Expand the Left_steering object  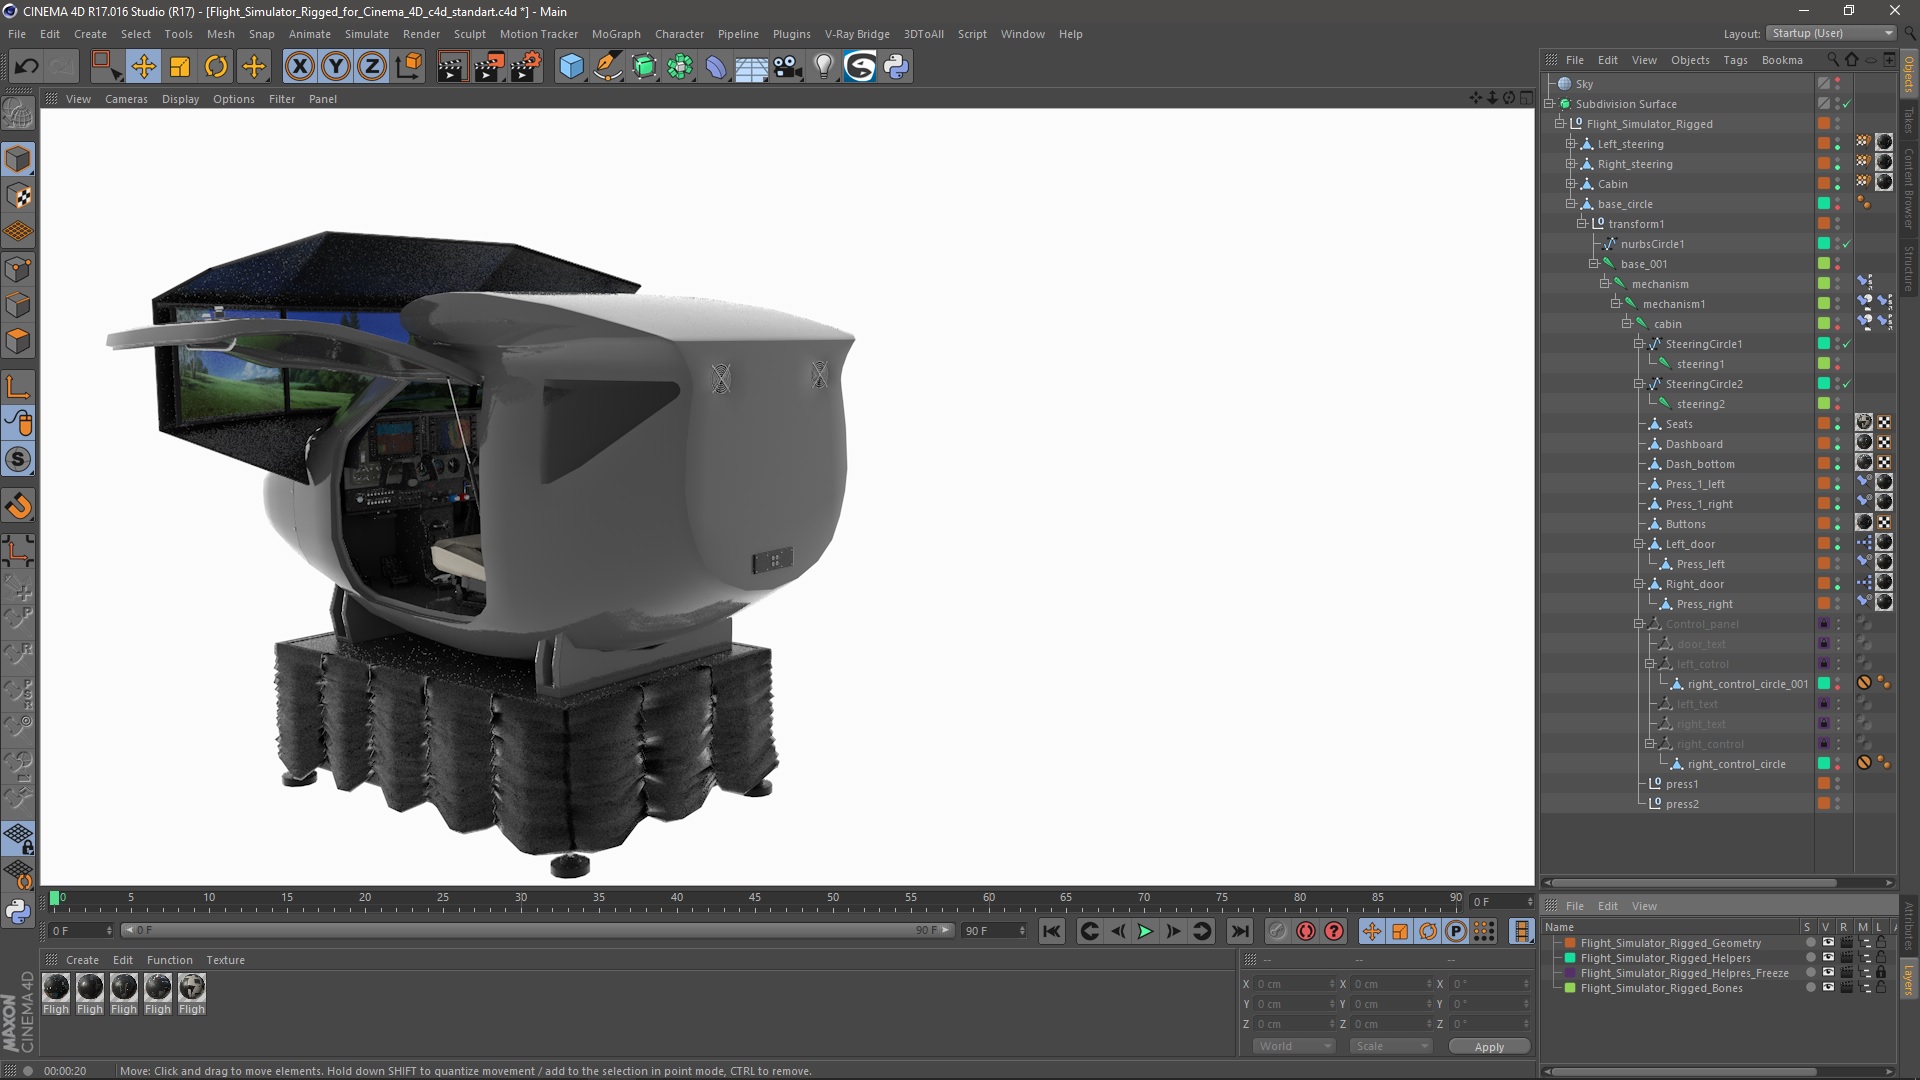[x=1570, y=144]
